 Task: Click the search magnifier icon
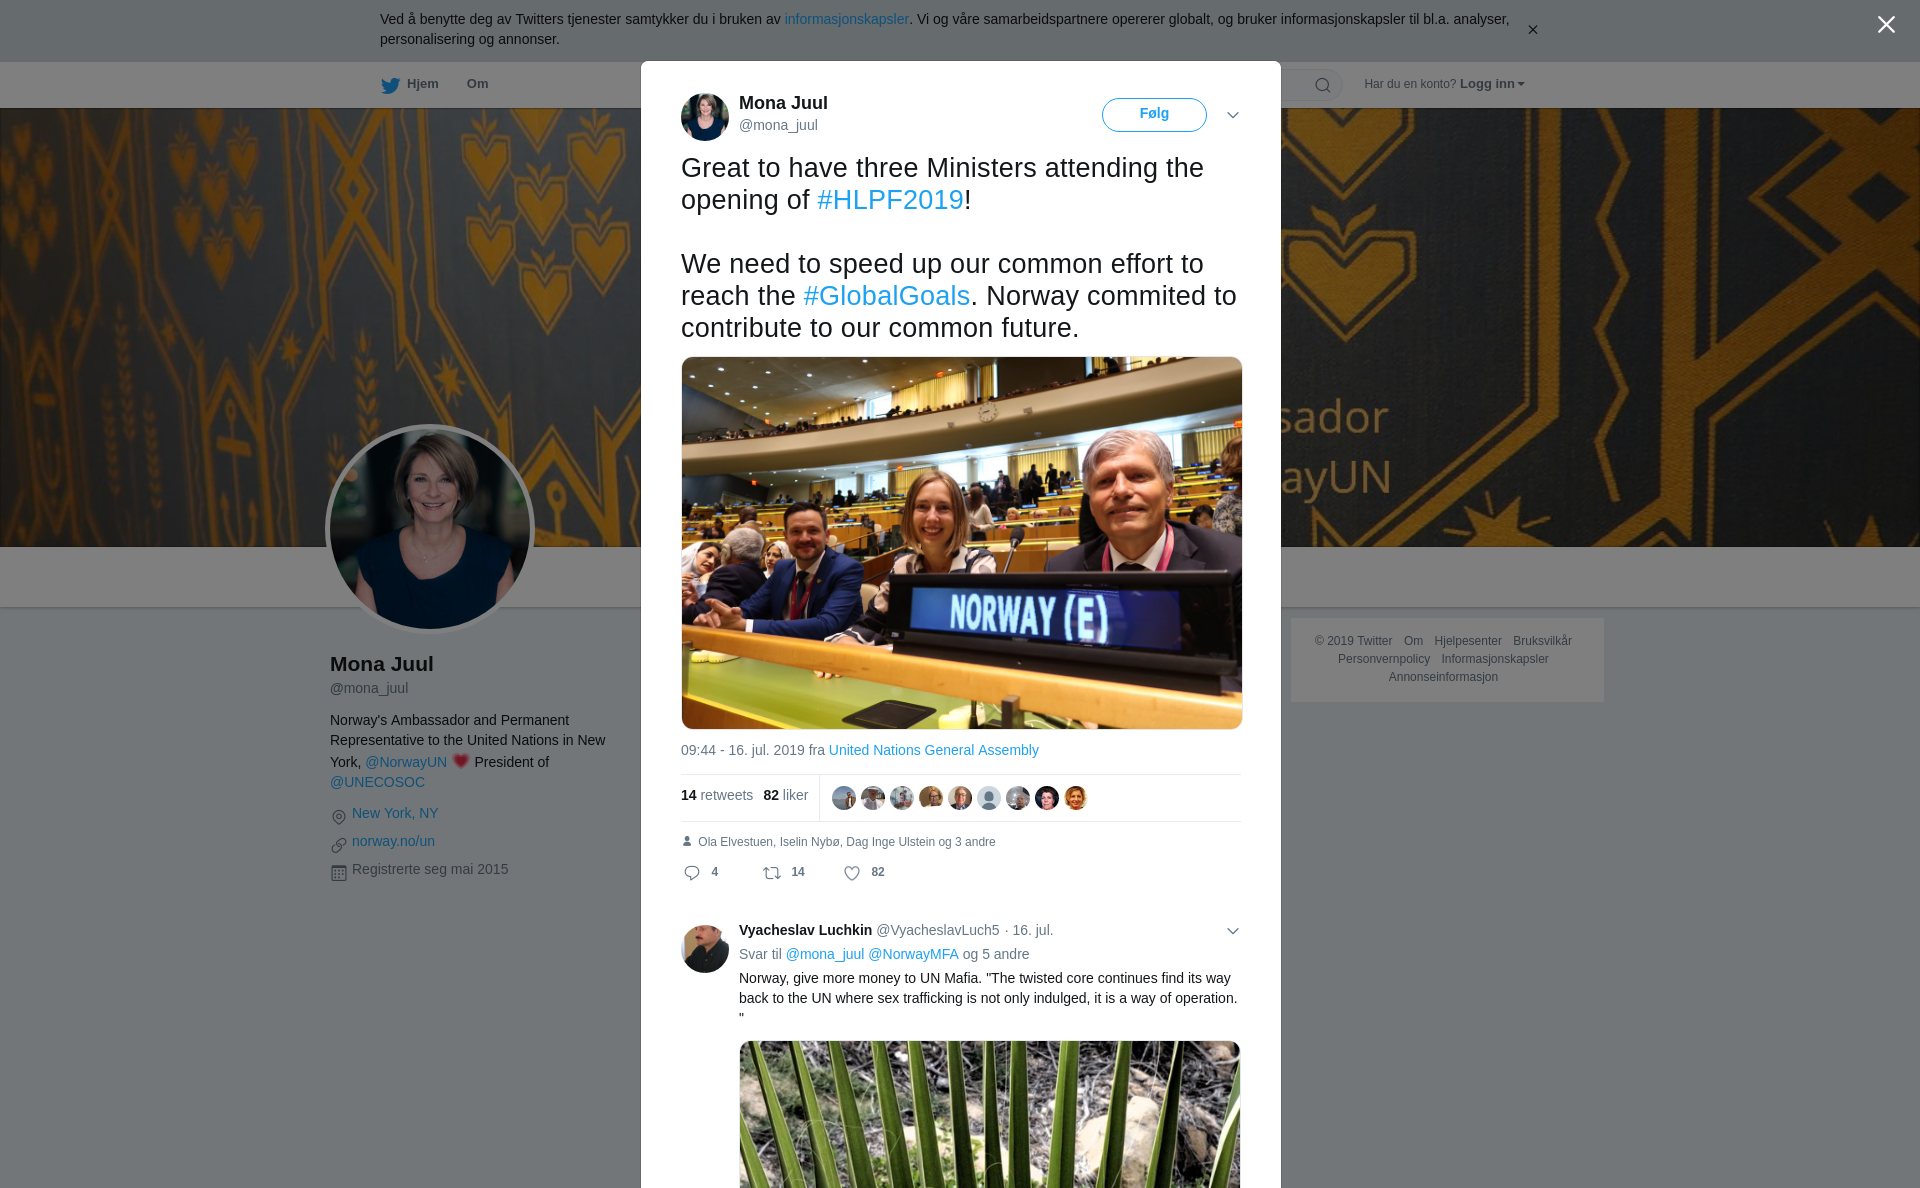[x=1323, y=85]
